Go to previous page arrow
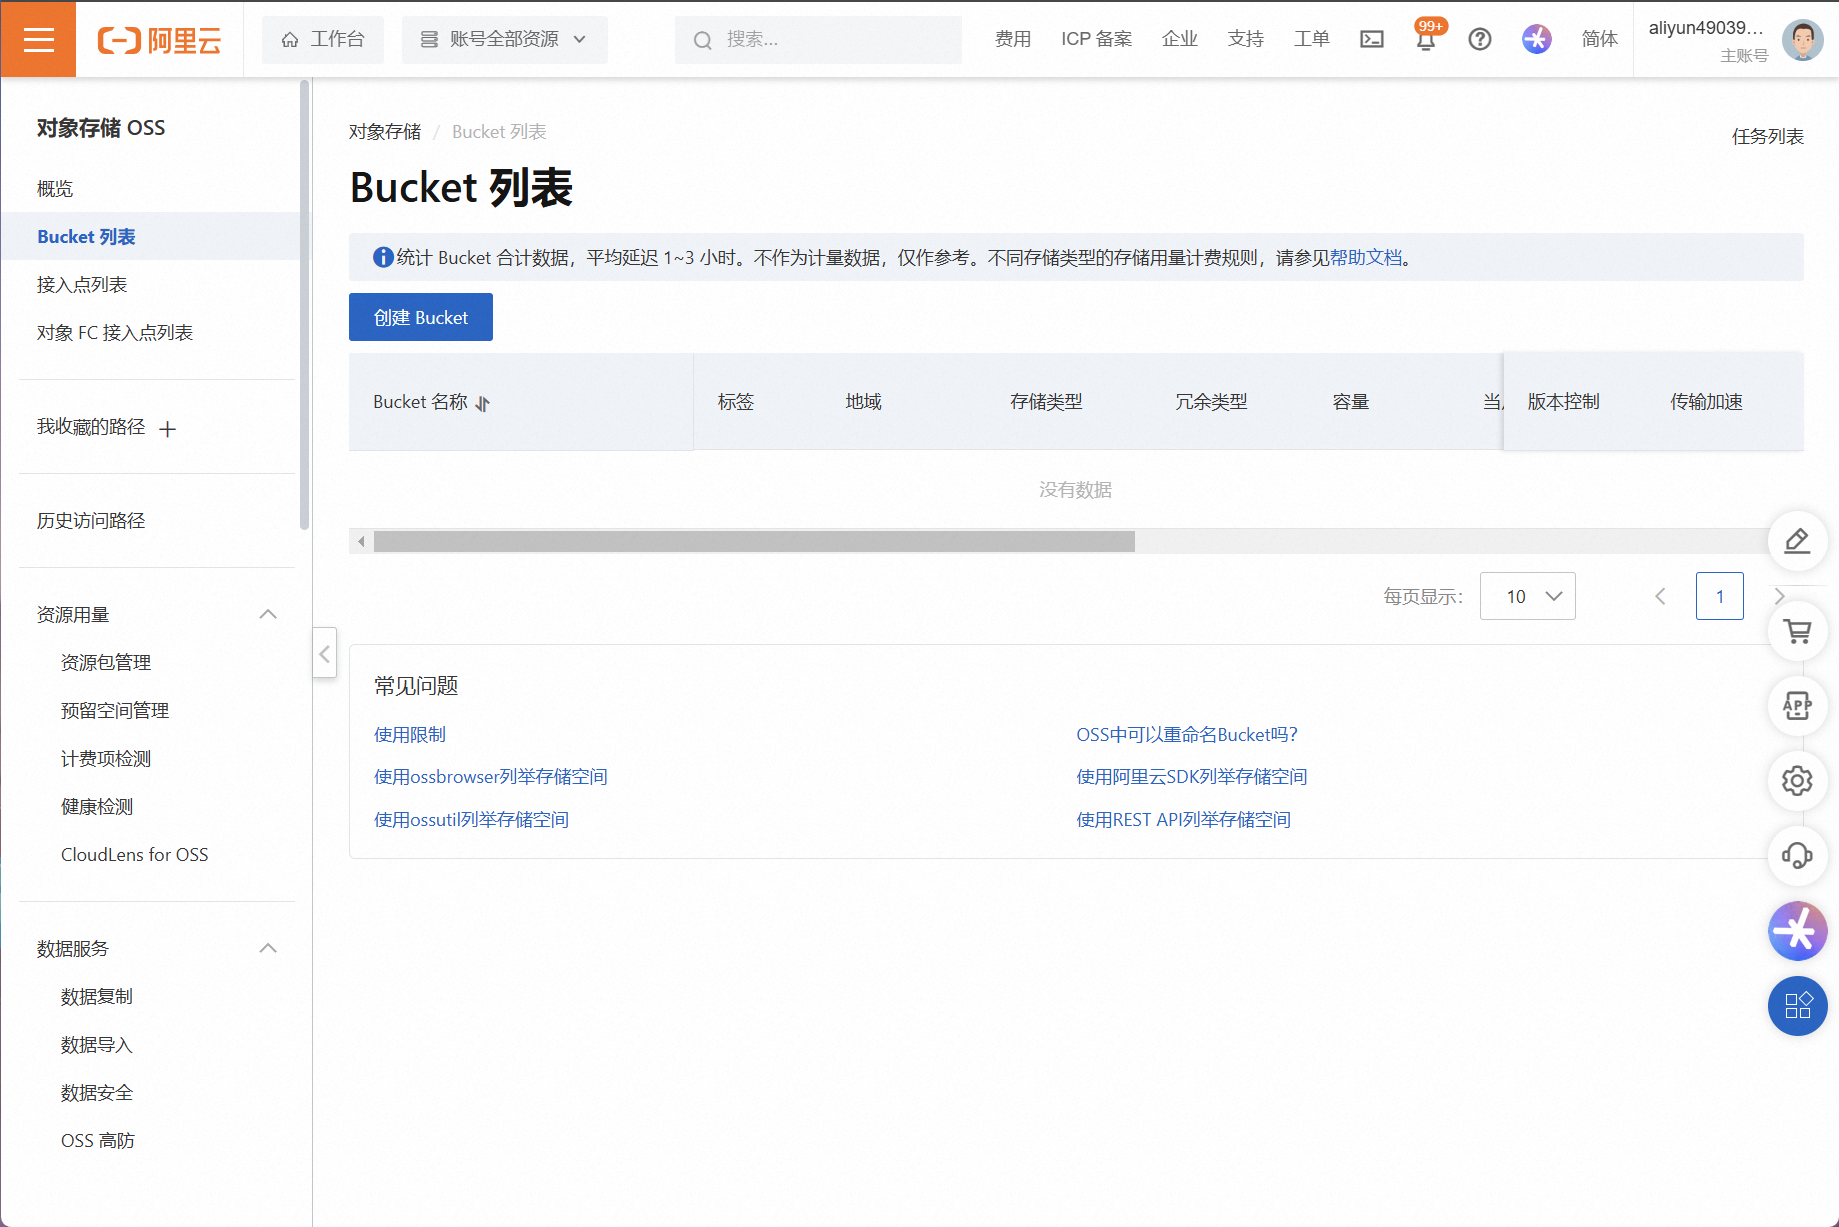 [x=1660, y=596]
